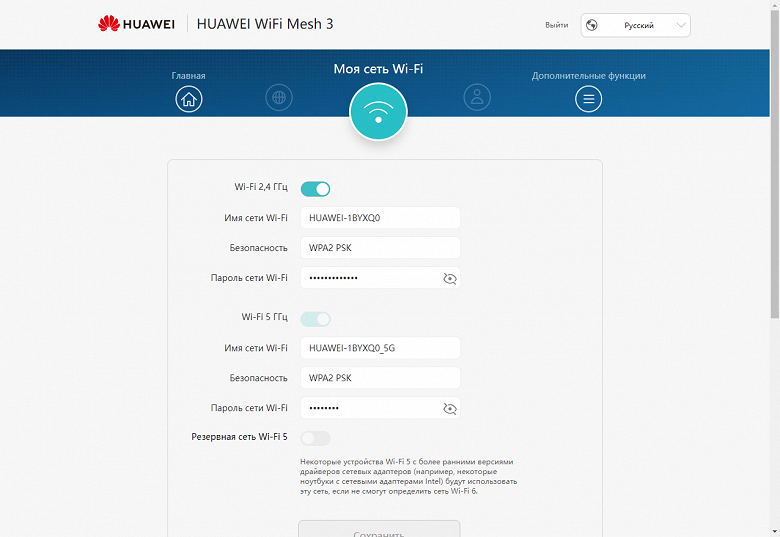The width and height of the screenshot is (780, 537).
Task: Click the globe icon in language selector
Action: point(591,25)
